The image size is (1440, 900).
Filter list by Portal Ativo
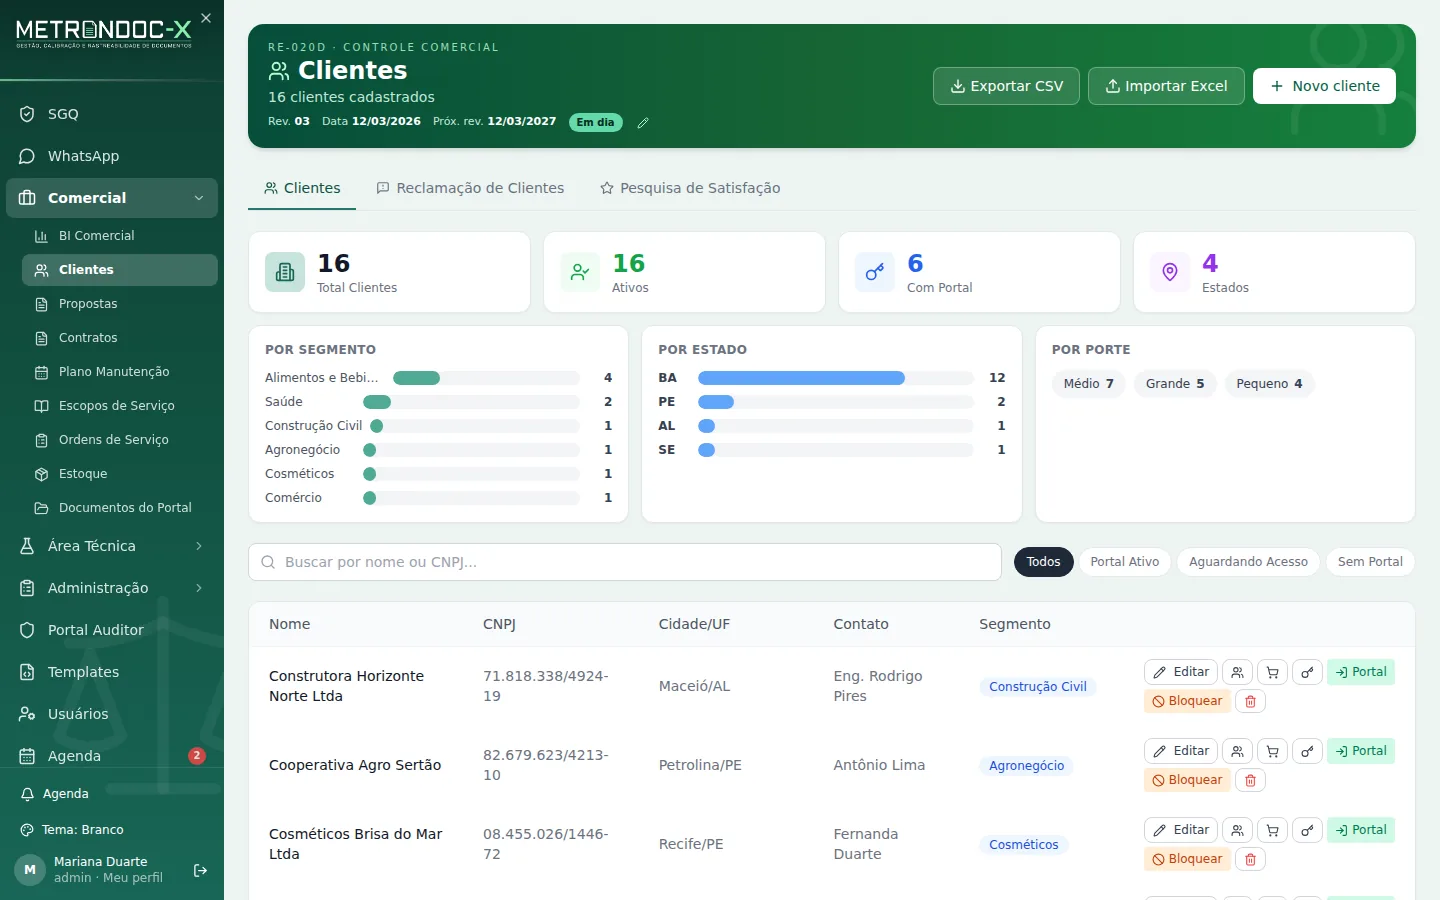coord(1125,562)
